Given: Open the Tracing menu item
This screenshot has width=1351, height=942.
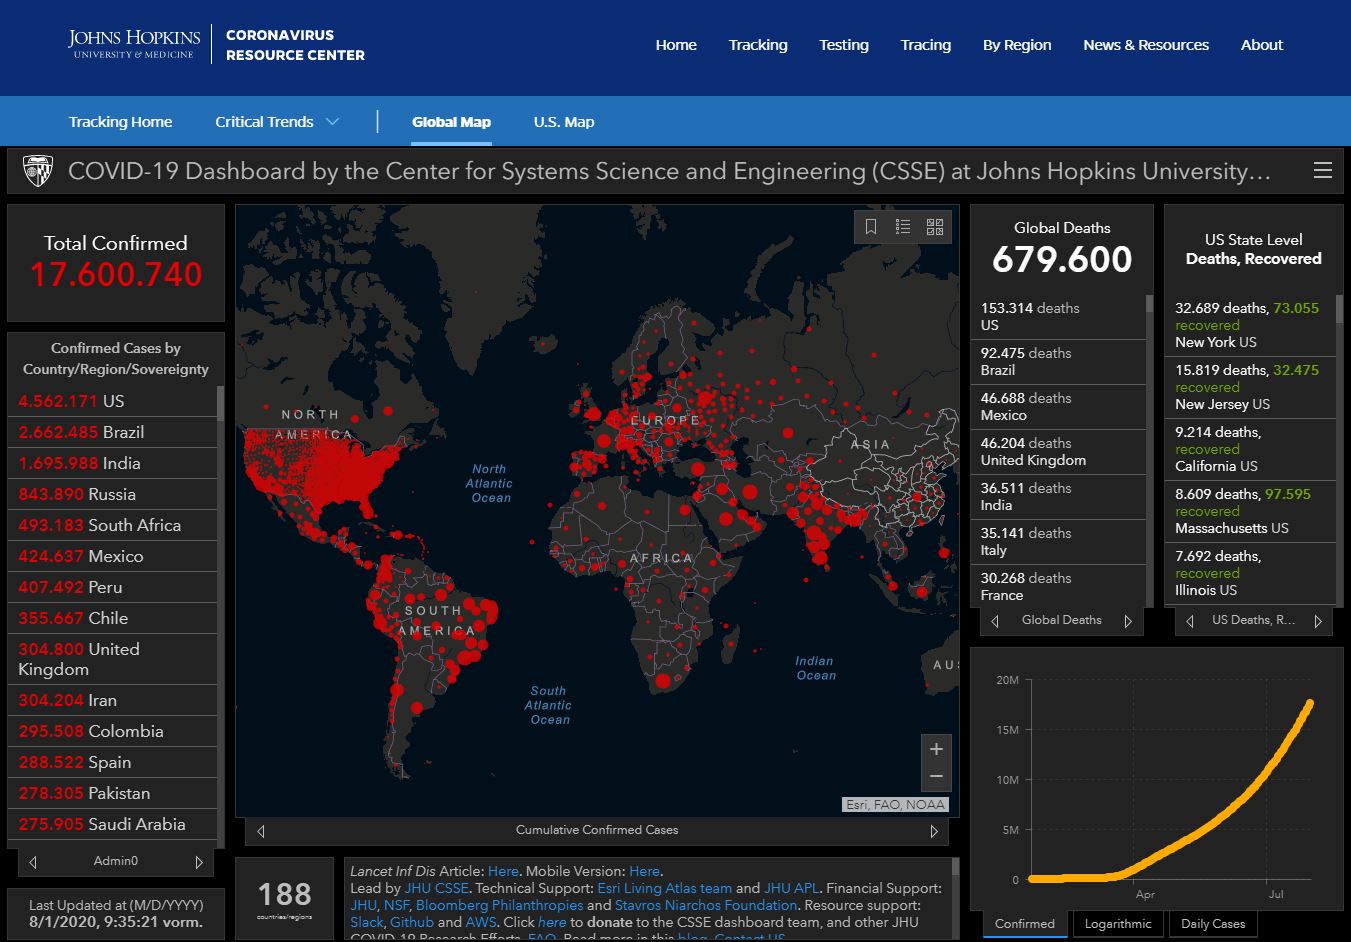Looking at the screenshot, I should (926, 45).
